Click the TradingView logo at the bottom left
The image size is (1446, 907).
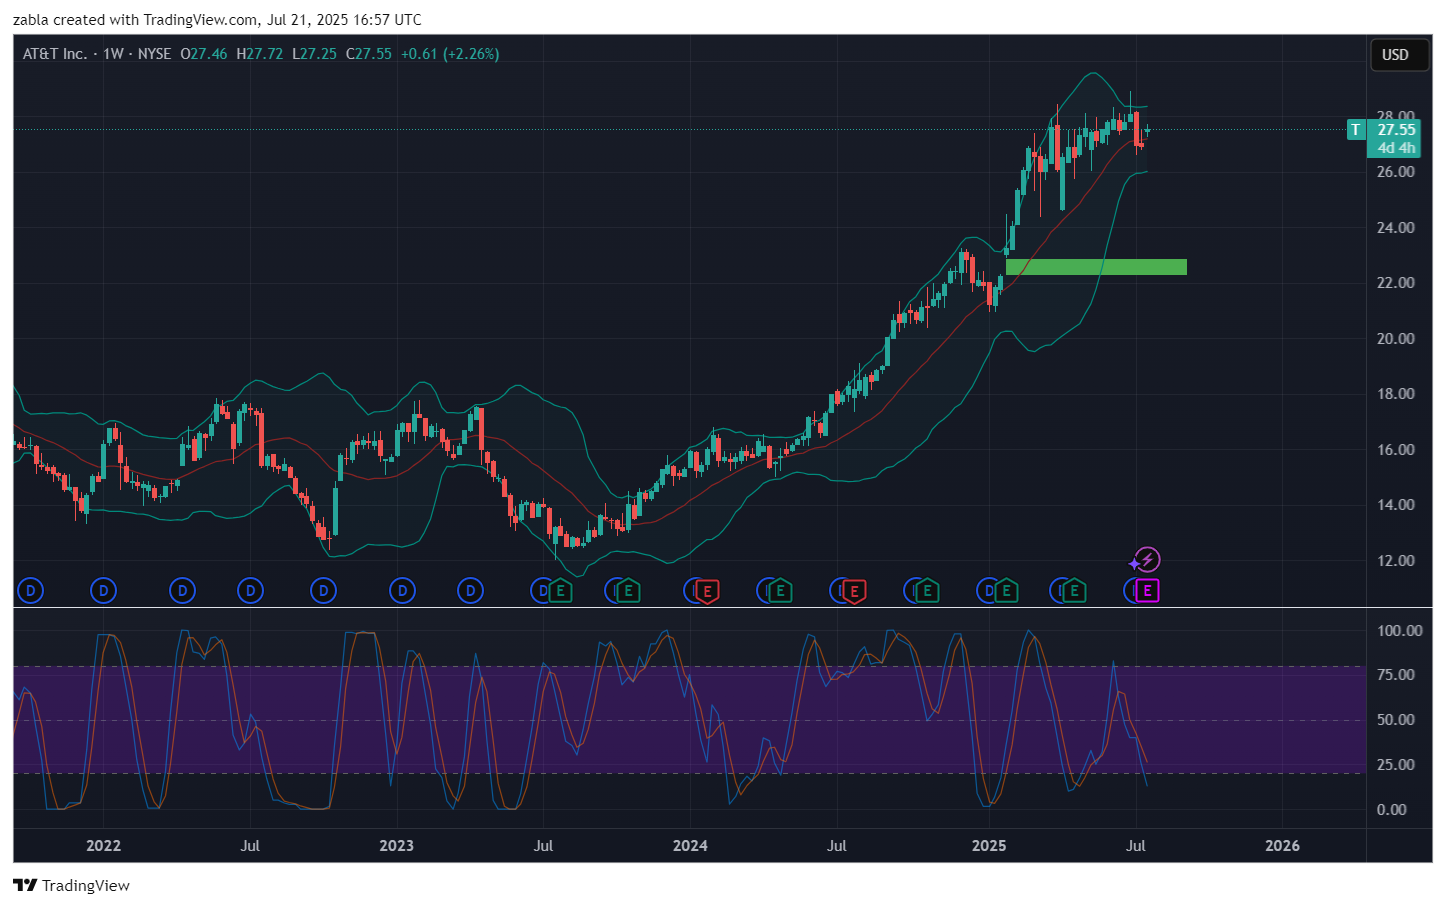coord(71,885)
